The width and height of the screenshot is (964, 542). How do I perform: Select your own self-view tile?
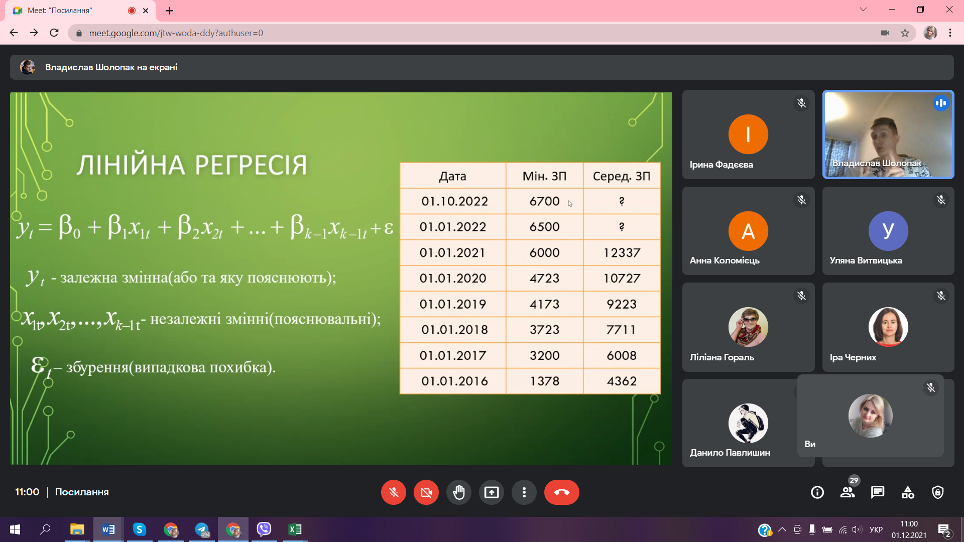tap(871, 416)
